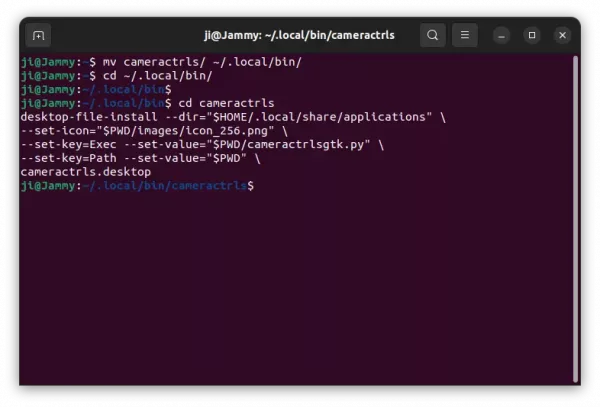Click the terminal's vertical scrollbar
The width and height of the screenshot is (600, 407).
point(575,219)
